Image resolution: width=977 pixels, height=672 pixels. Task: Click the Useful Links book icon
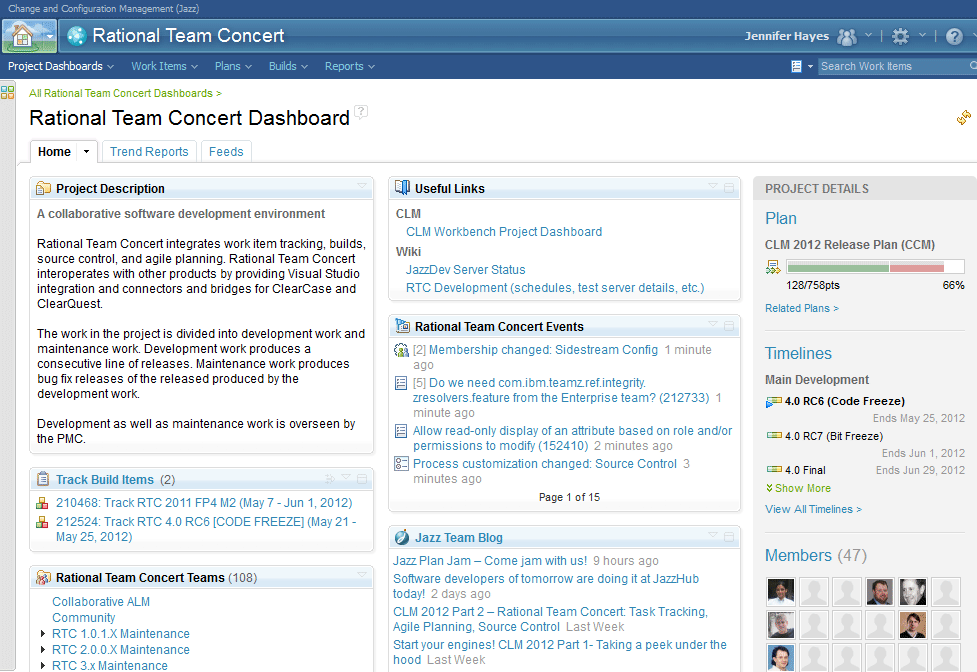pos(403,187)
